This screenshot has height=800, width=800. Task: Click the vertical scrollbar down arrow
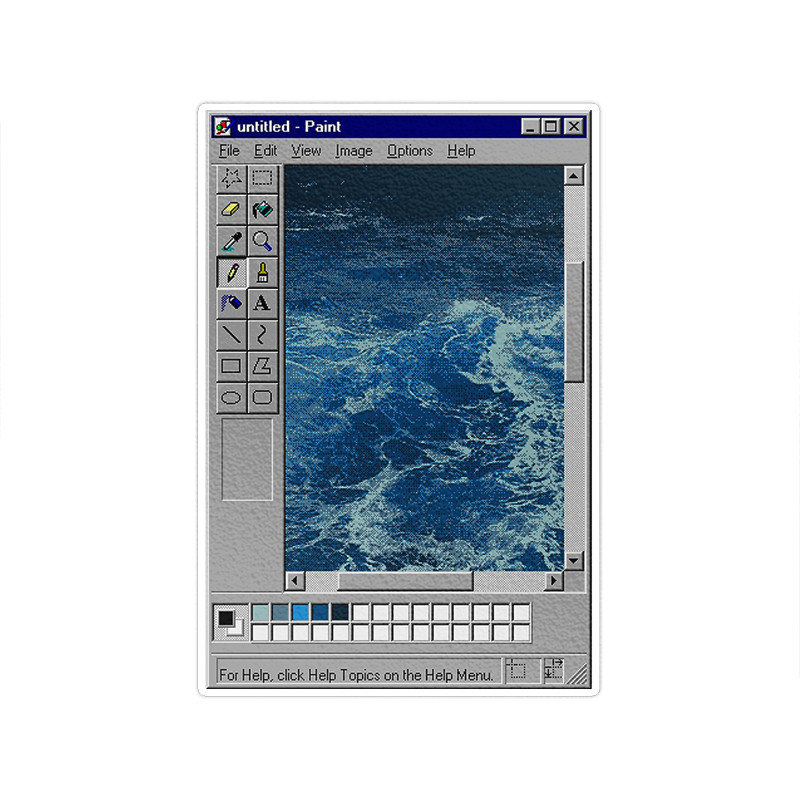[x=573, y=561]
